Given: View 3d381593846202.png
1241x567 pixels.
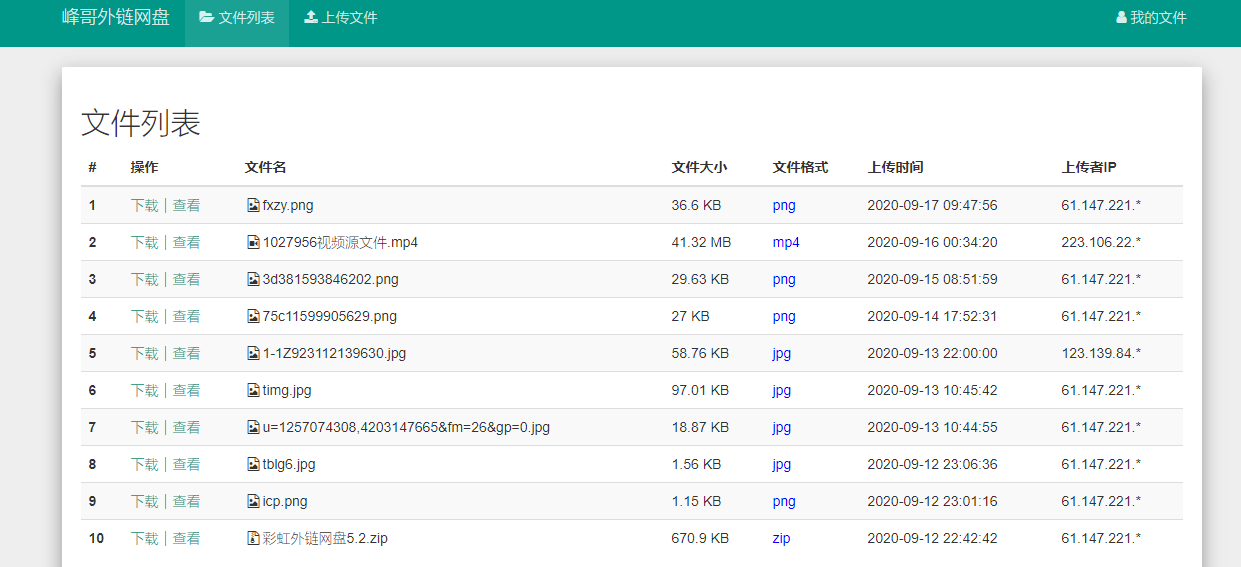Looking at the screenshot, I should click(x=186, y=279).
